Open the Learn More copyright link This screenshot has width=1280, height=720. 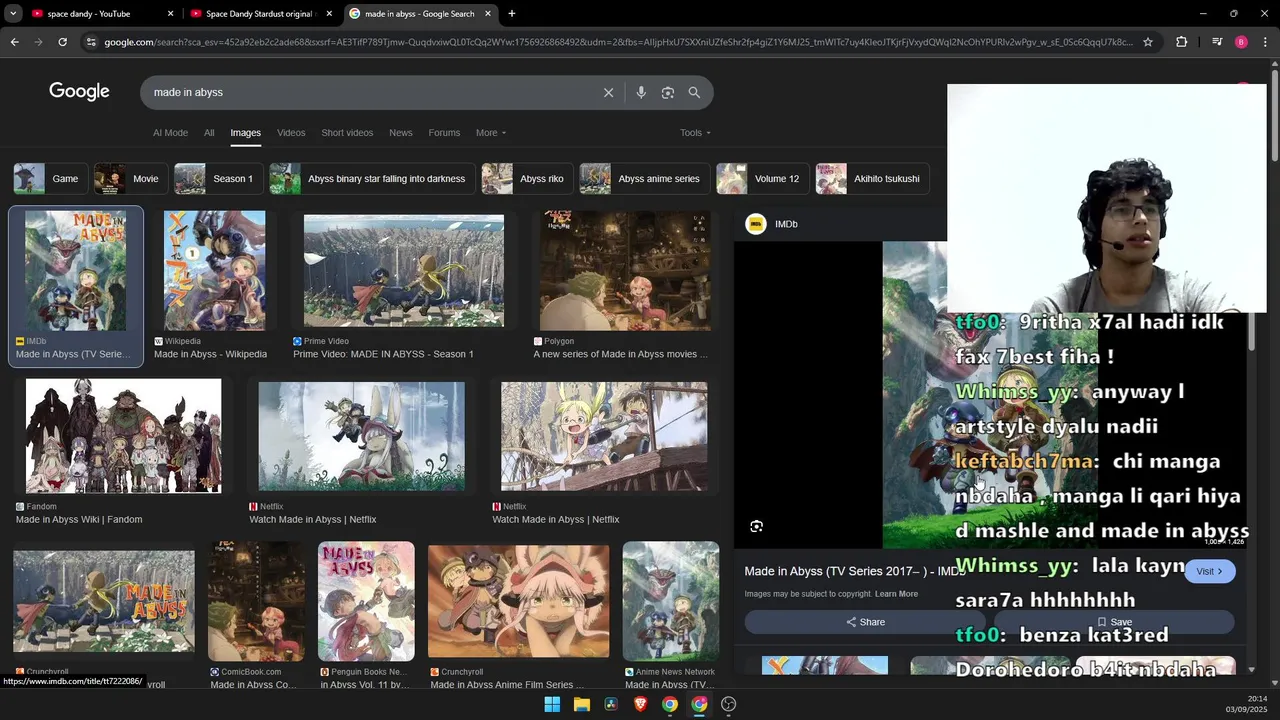(896, 594)
